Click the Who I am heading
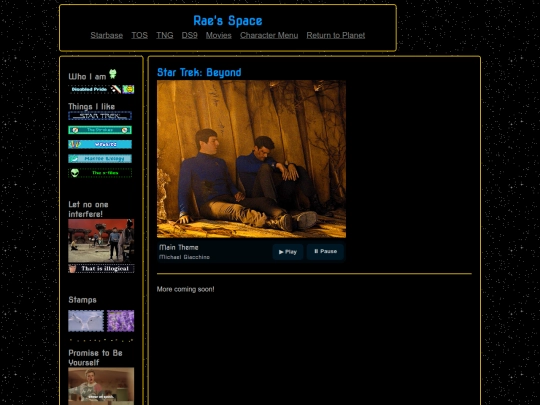 click(x=87, y=76)
